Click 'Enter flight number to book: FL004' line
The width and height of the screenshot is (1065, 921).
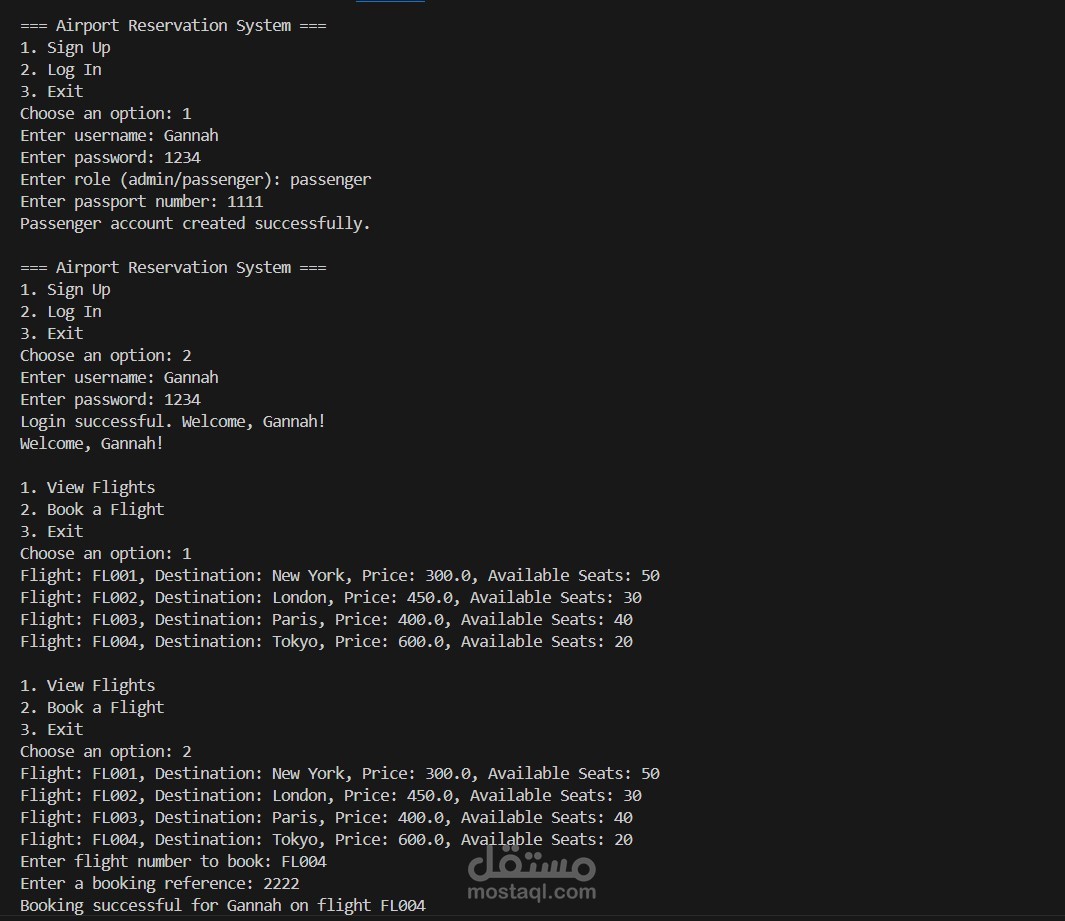point(173,861)
